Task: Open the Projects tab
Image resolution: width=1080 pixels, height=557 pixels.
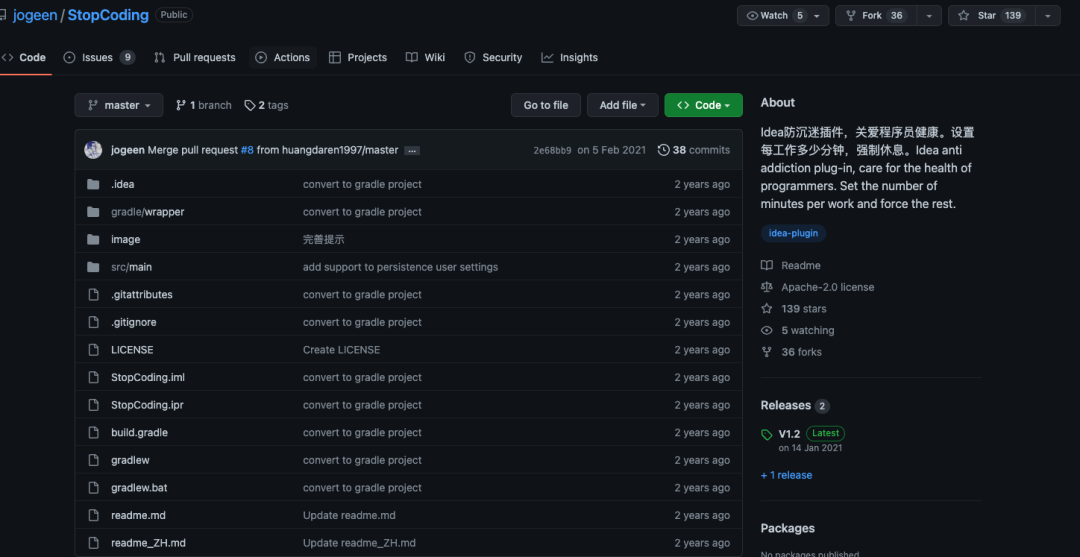Action: (x=357, y=58)
